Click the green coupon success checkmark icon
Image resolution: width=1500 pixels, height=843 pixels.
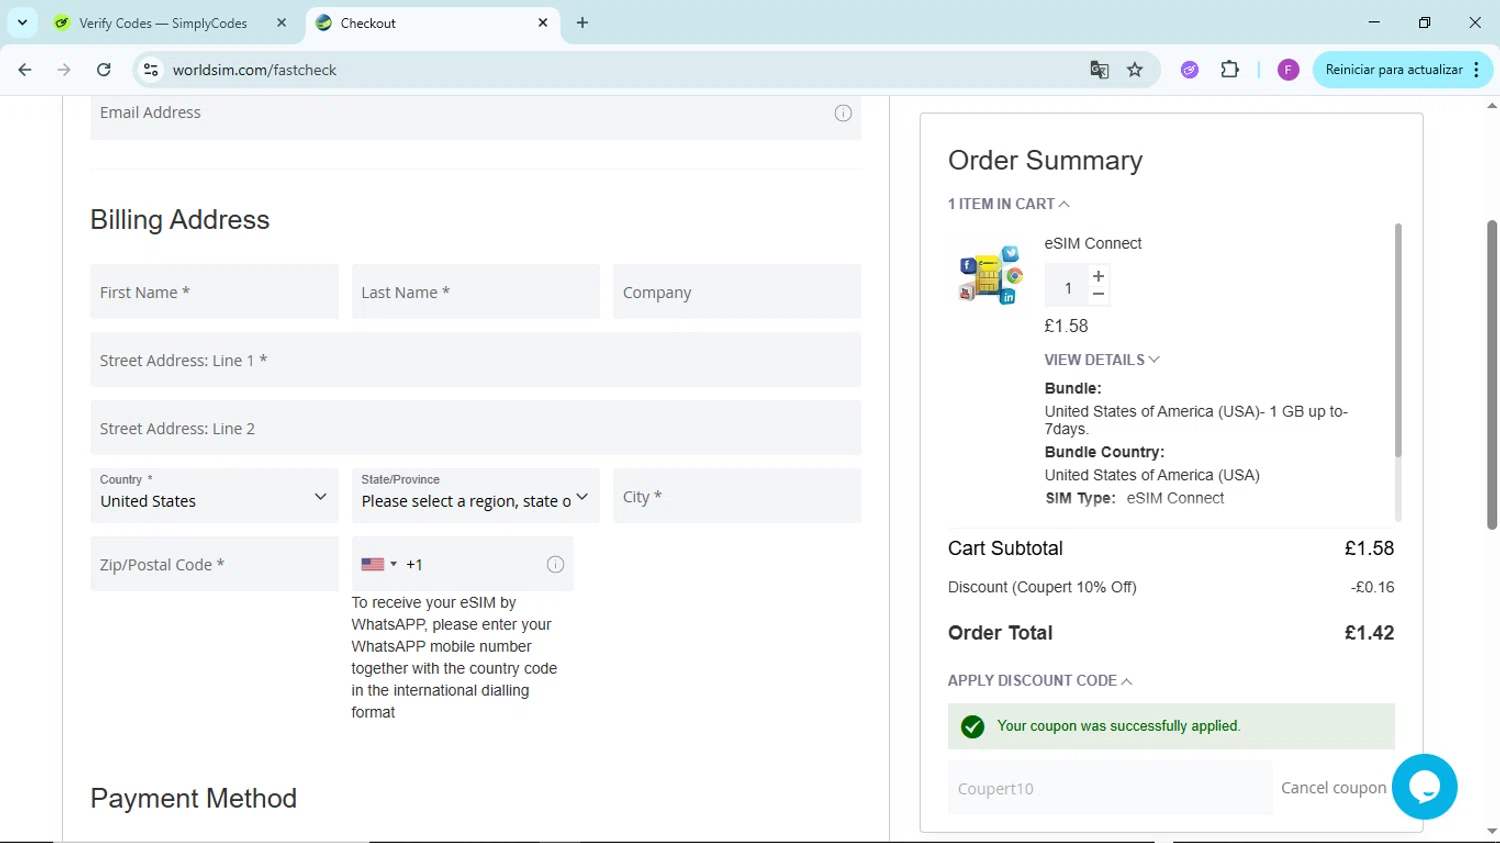pos(972,727)
